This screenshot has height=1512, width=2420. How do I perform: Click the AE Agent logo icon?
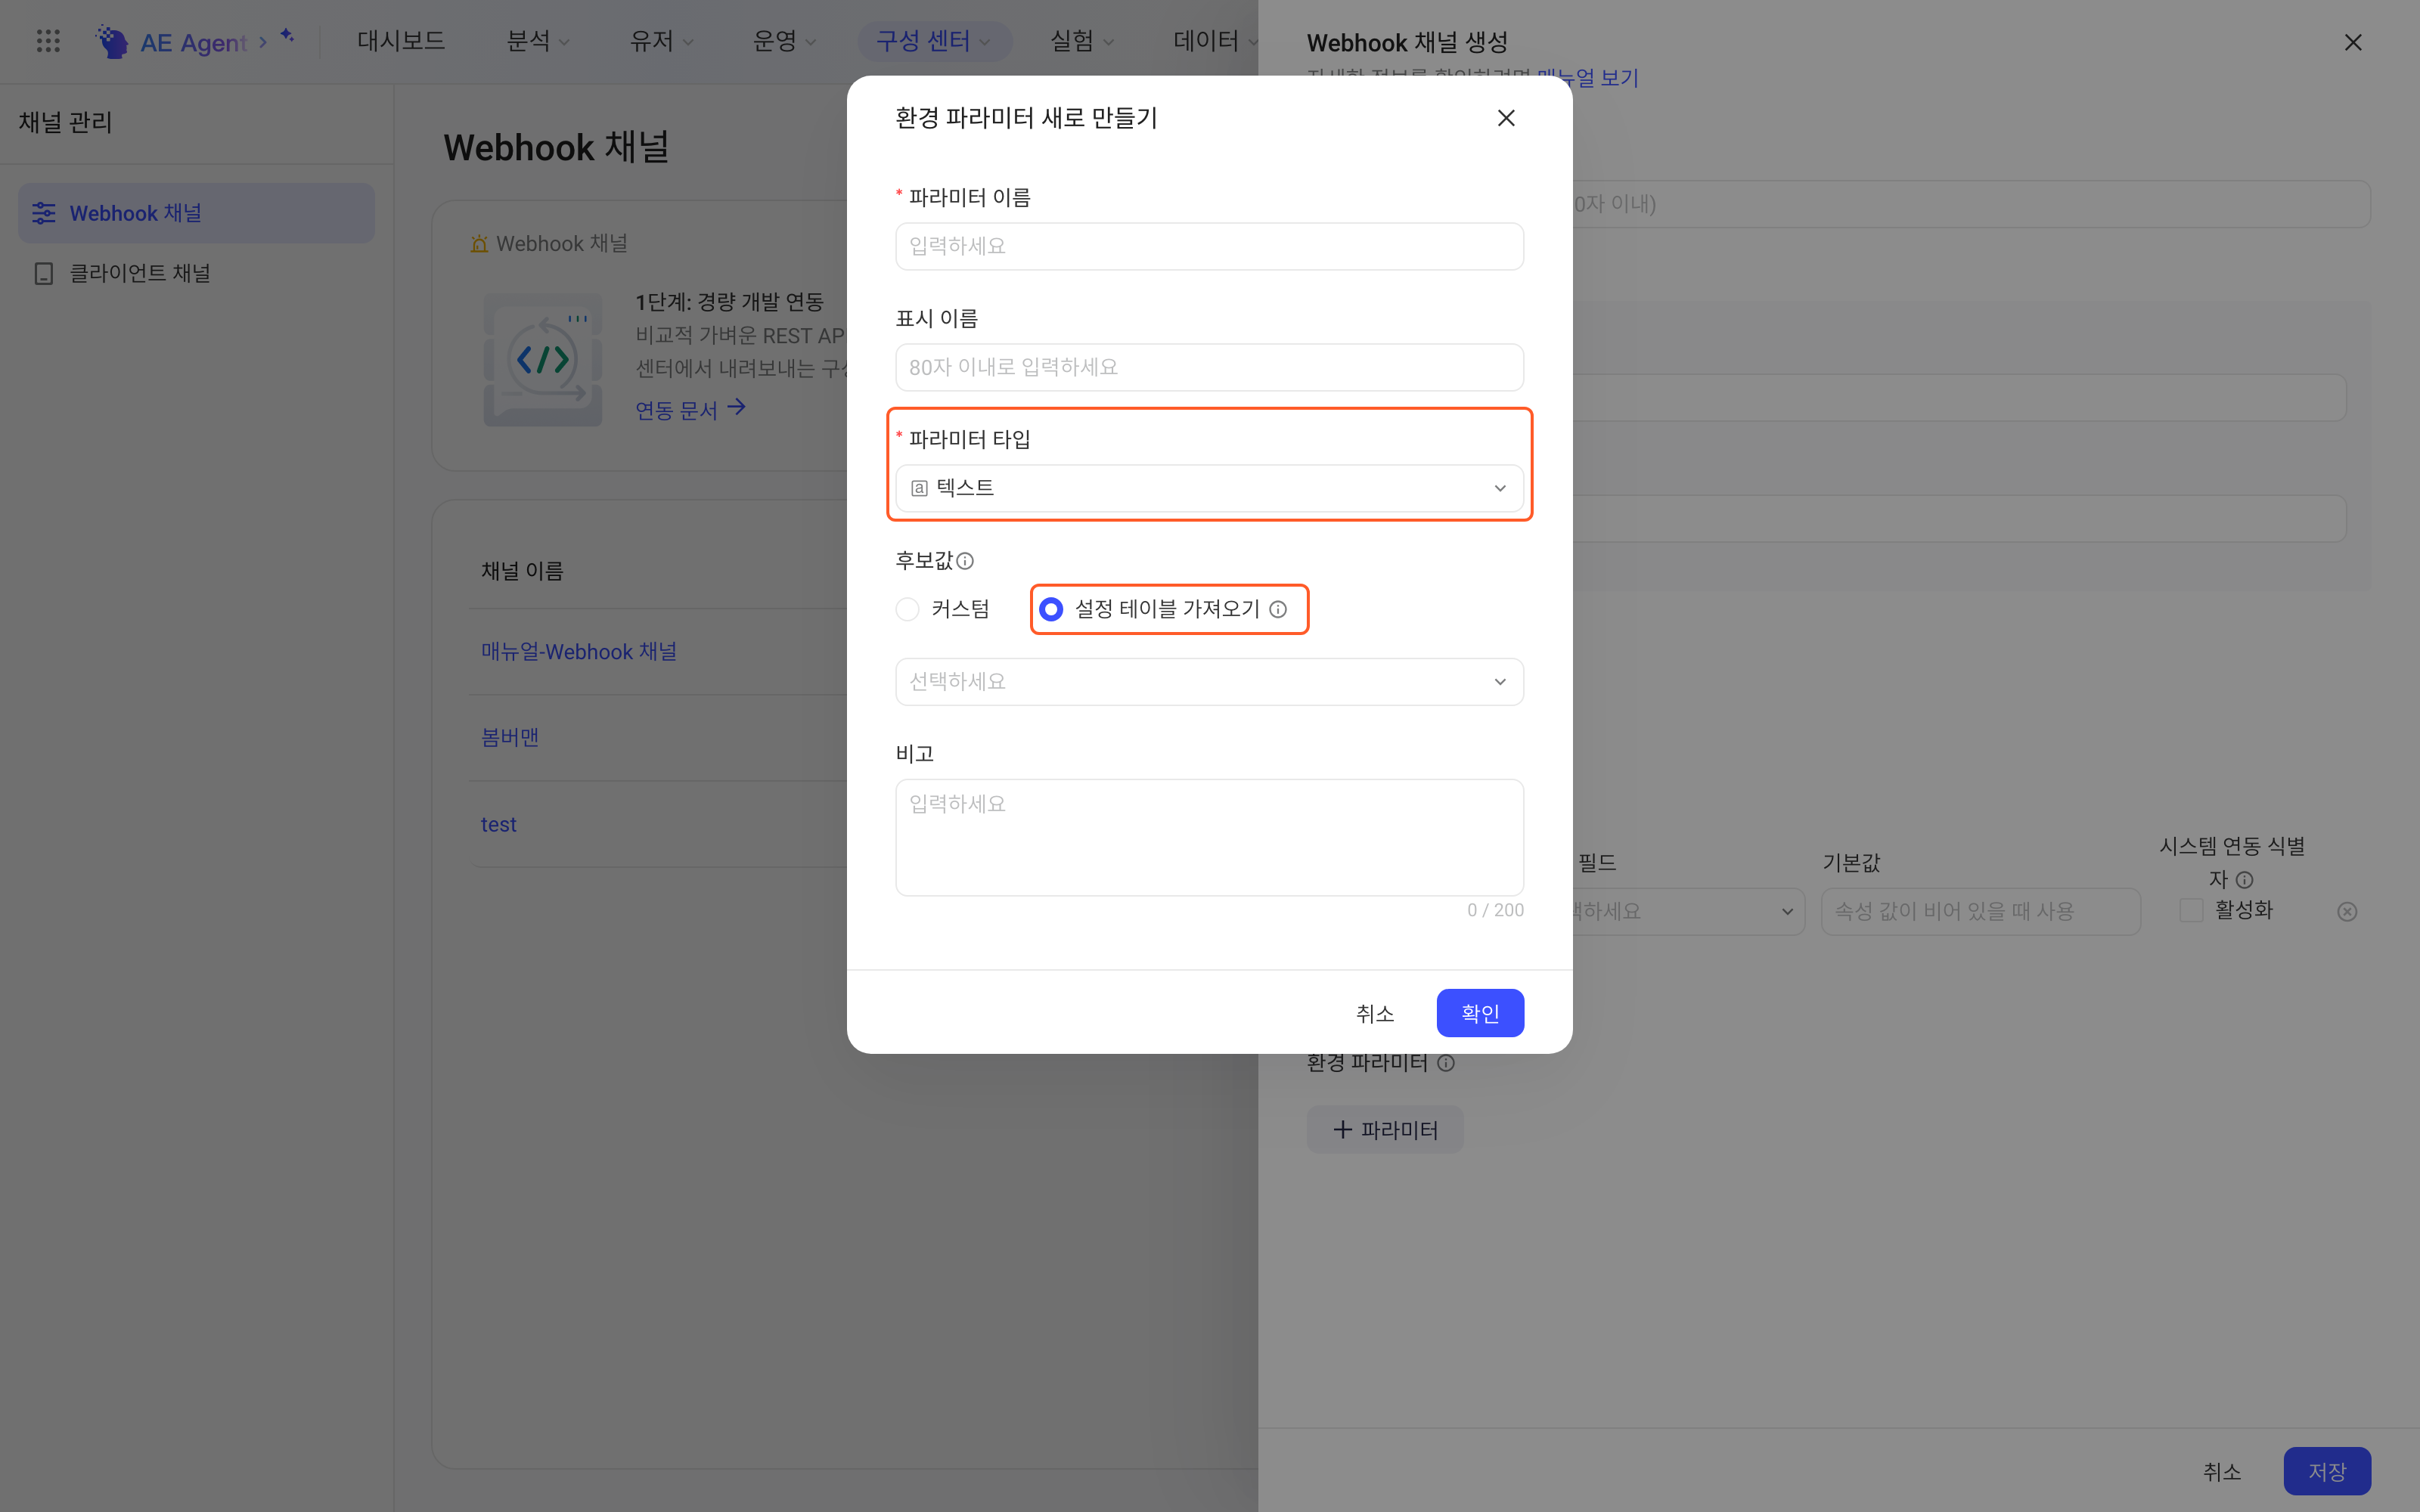[x=112, y=41]
